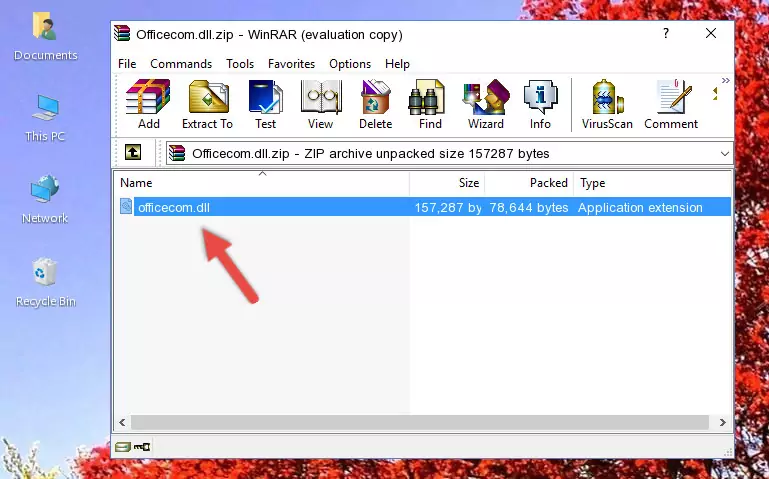Click the WinRAR title bar icon
Screen dimensions: 769x479
coord(122,33)
